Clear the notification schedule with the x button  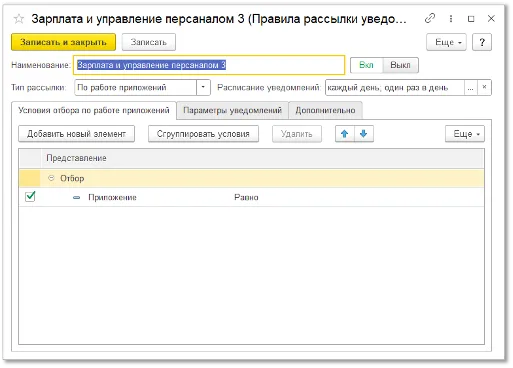[484, 88]
